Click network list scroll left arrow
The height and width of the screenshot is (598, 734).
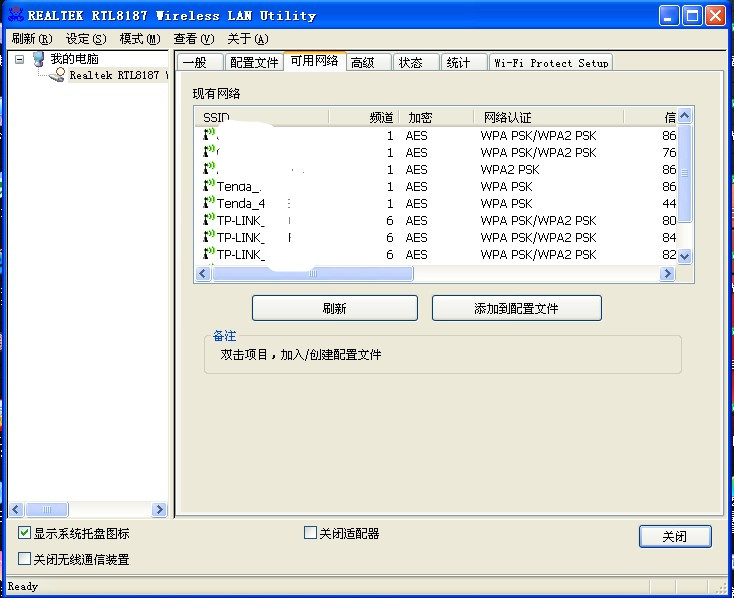pos(203,273)
